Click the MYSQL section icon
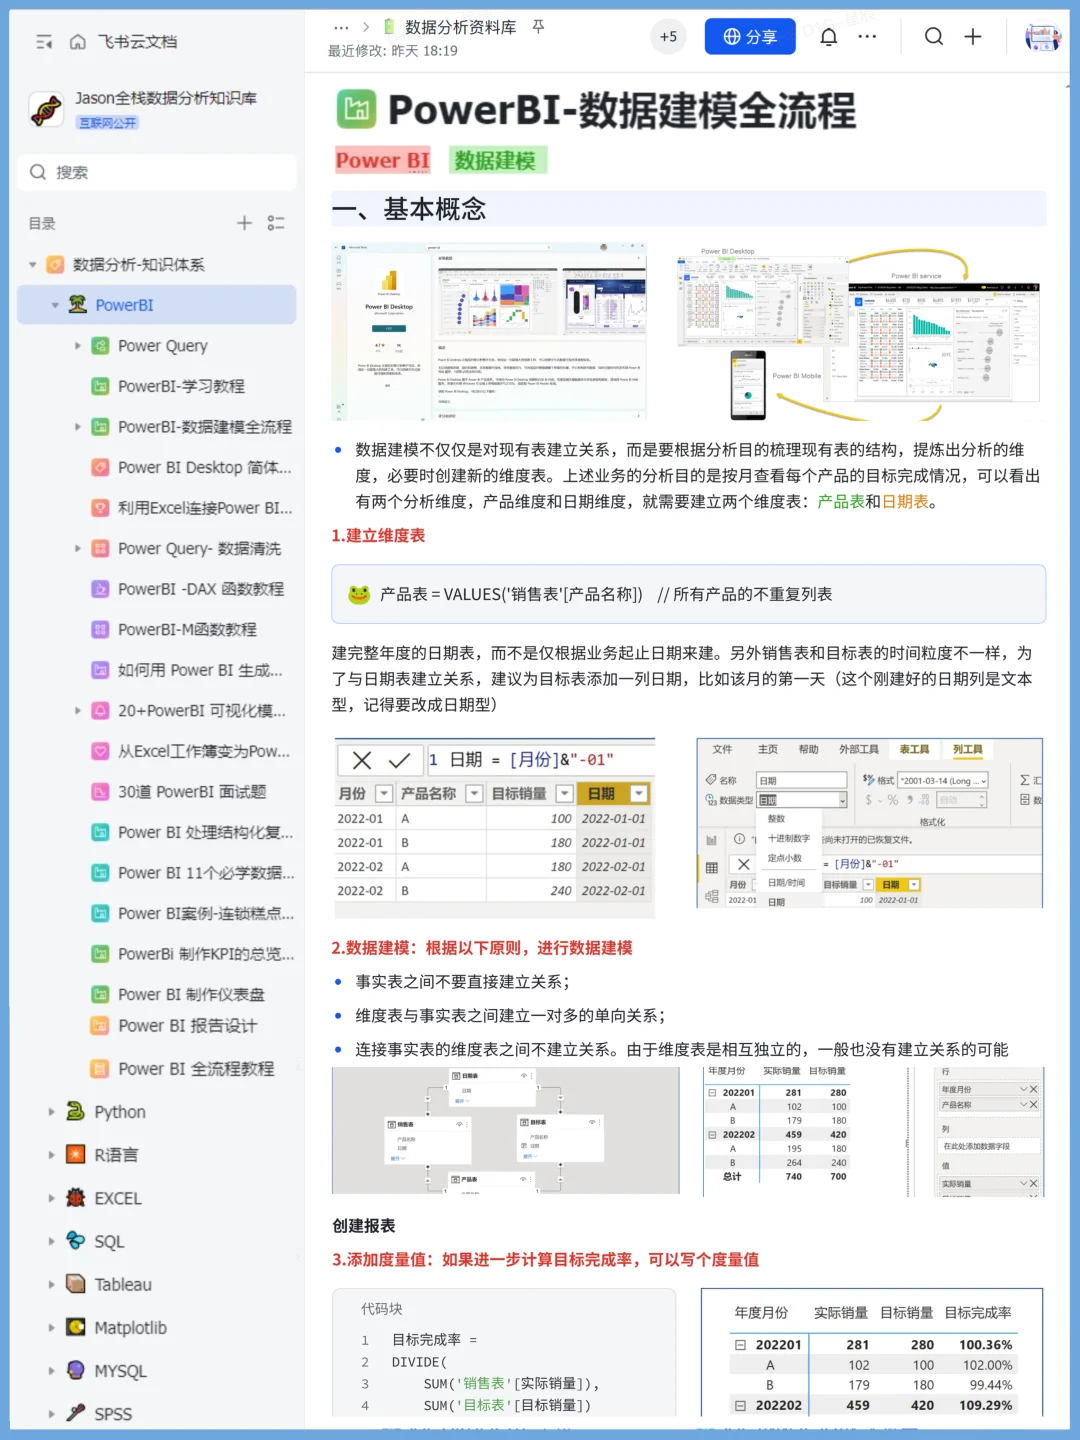 pyautogui.click(x=75, y=1370)
